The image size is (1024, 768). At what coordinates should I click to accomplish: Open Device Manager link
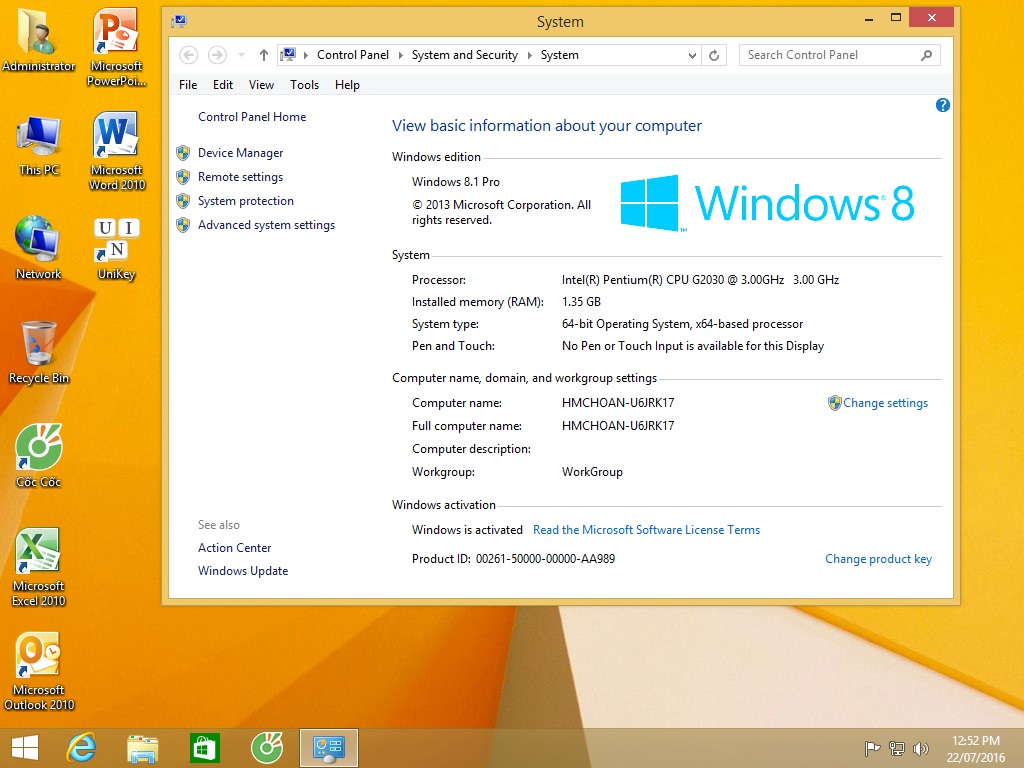pos(240,153)
